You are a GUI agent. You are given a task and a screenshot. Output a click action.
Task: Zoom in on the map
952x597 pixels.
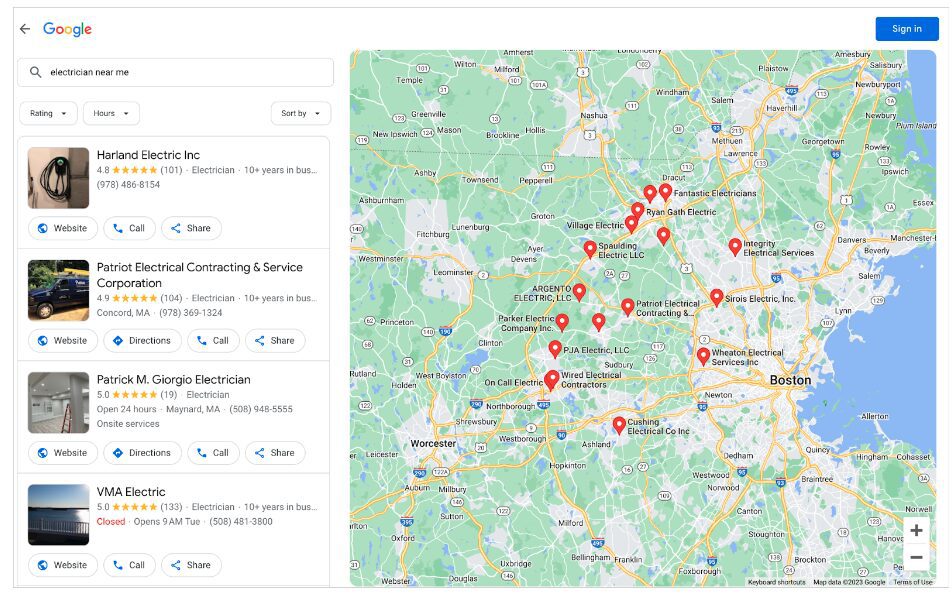pos(916,530)
